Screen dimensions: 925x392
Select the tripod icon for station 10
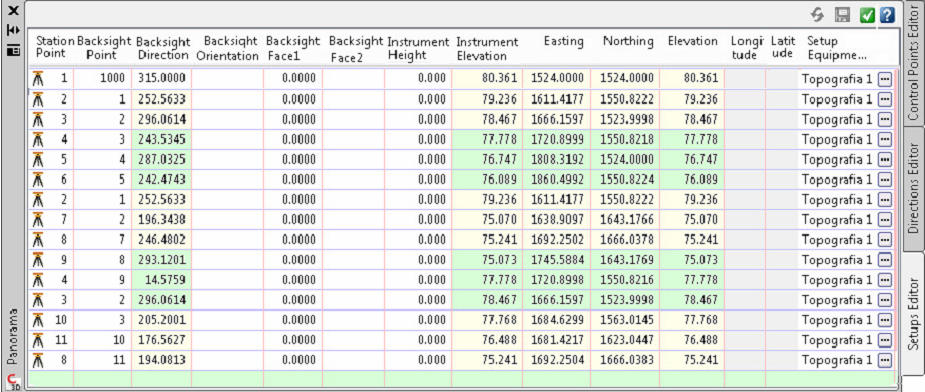(38, 320)
